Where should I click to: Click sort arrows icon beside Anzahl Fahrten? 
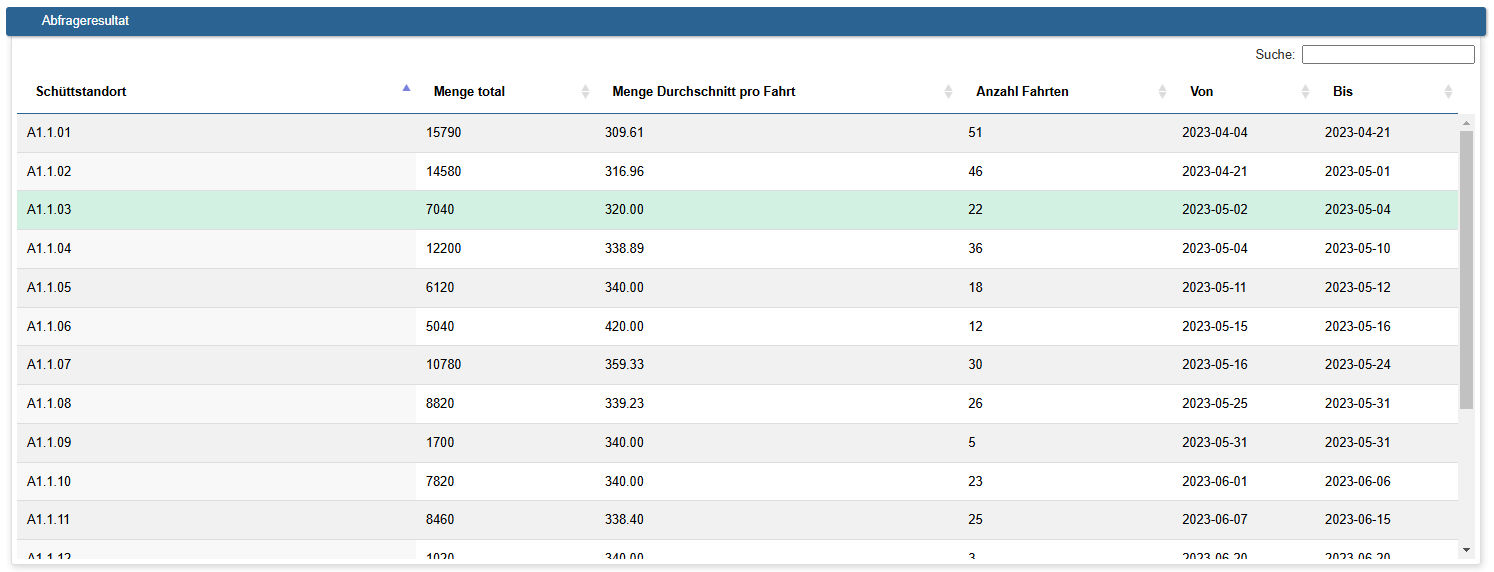1162,91
